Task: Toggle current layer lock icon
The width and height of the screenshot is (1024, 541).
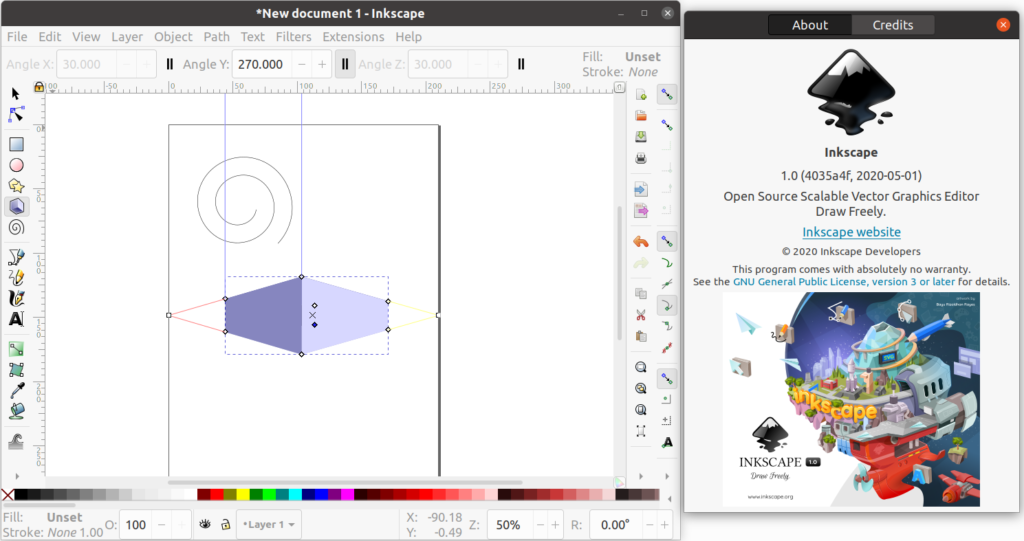Action: (x=225, y=524)
